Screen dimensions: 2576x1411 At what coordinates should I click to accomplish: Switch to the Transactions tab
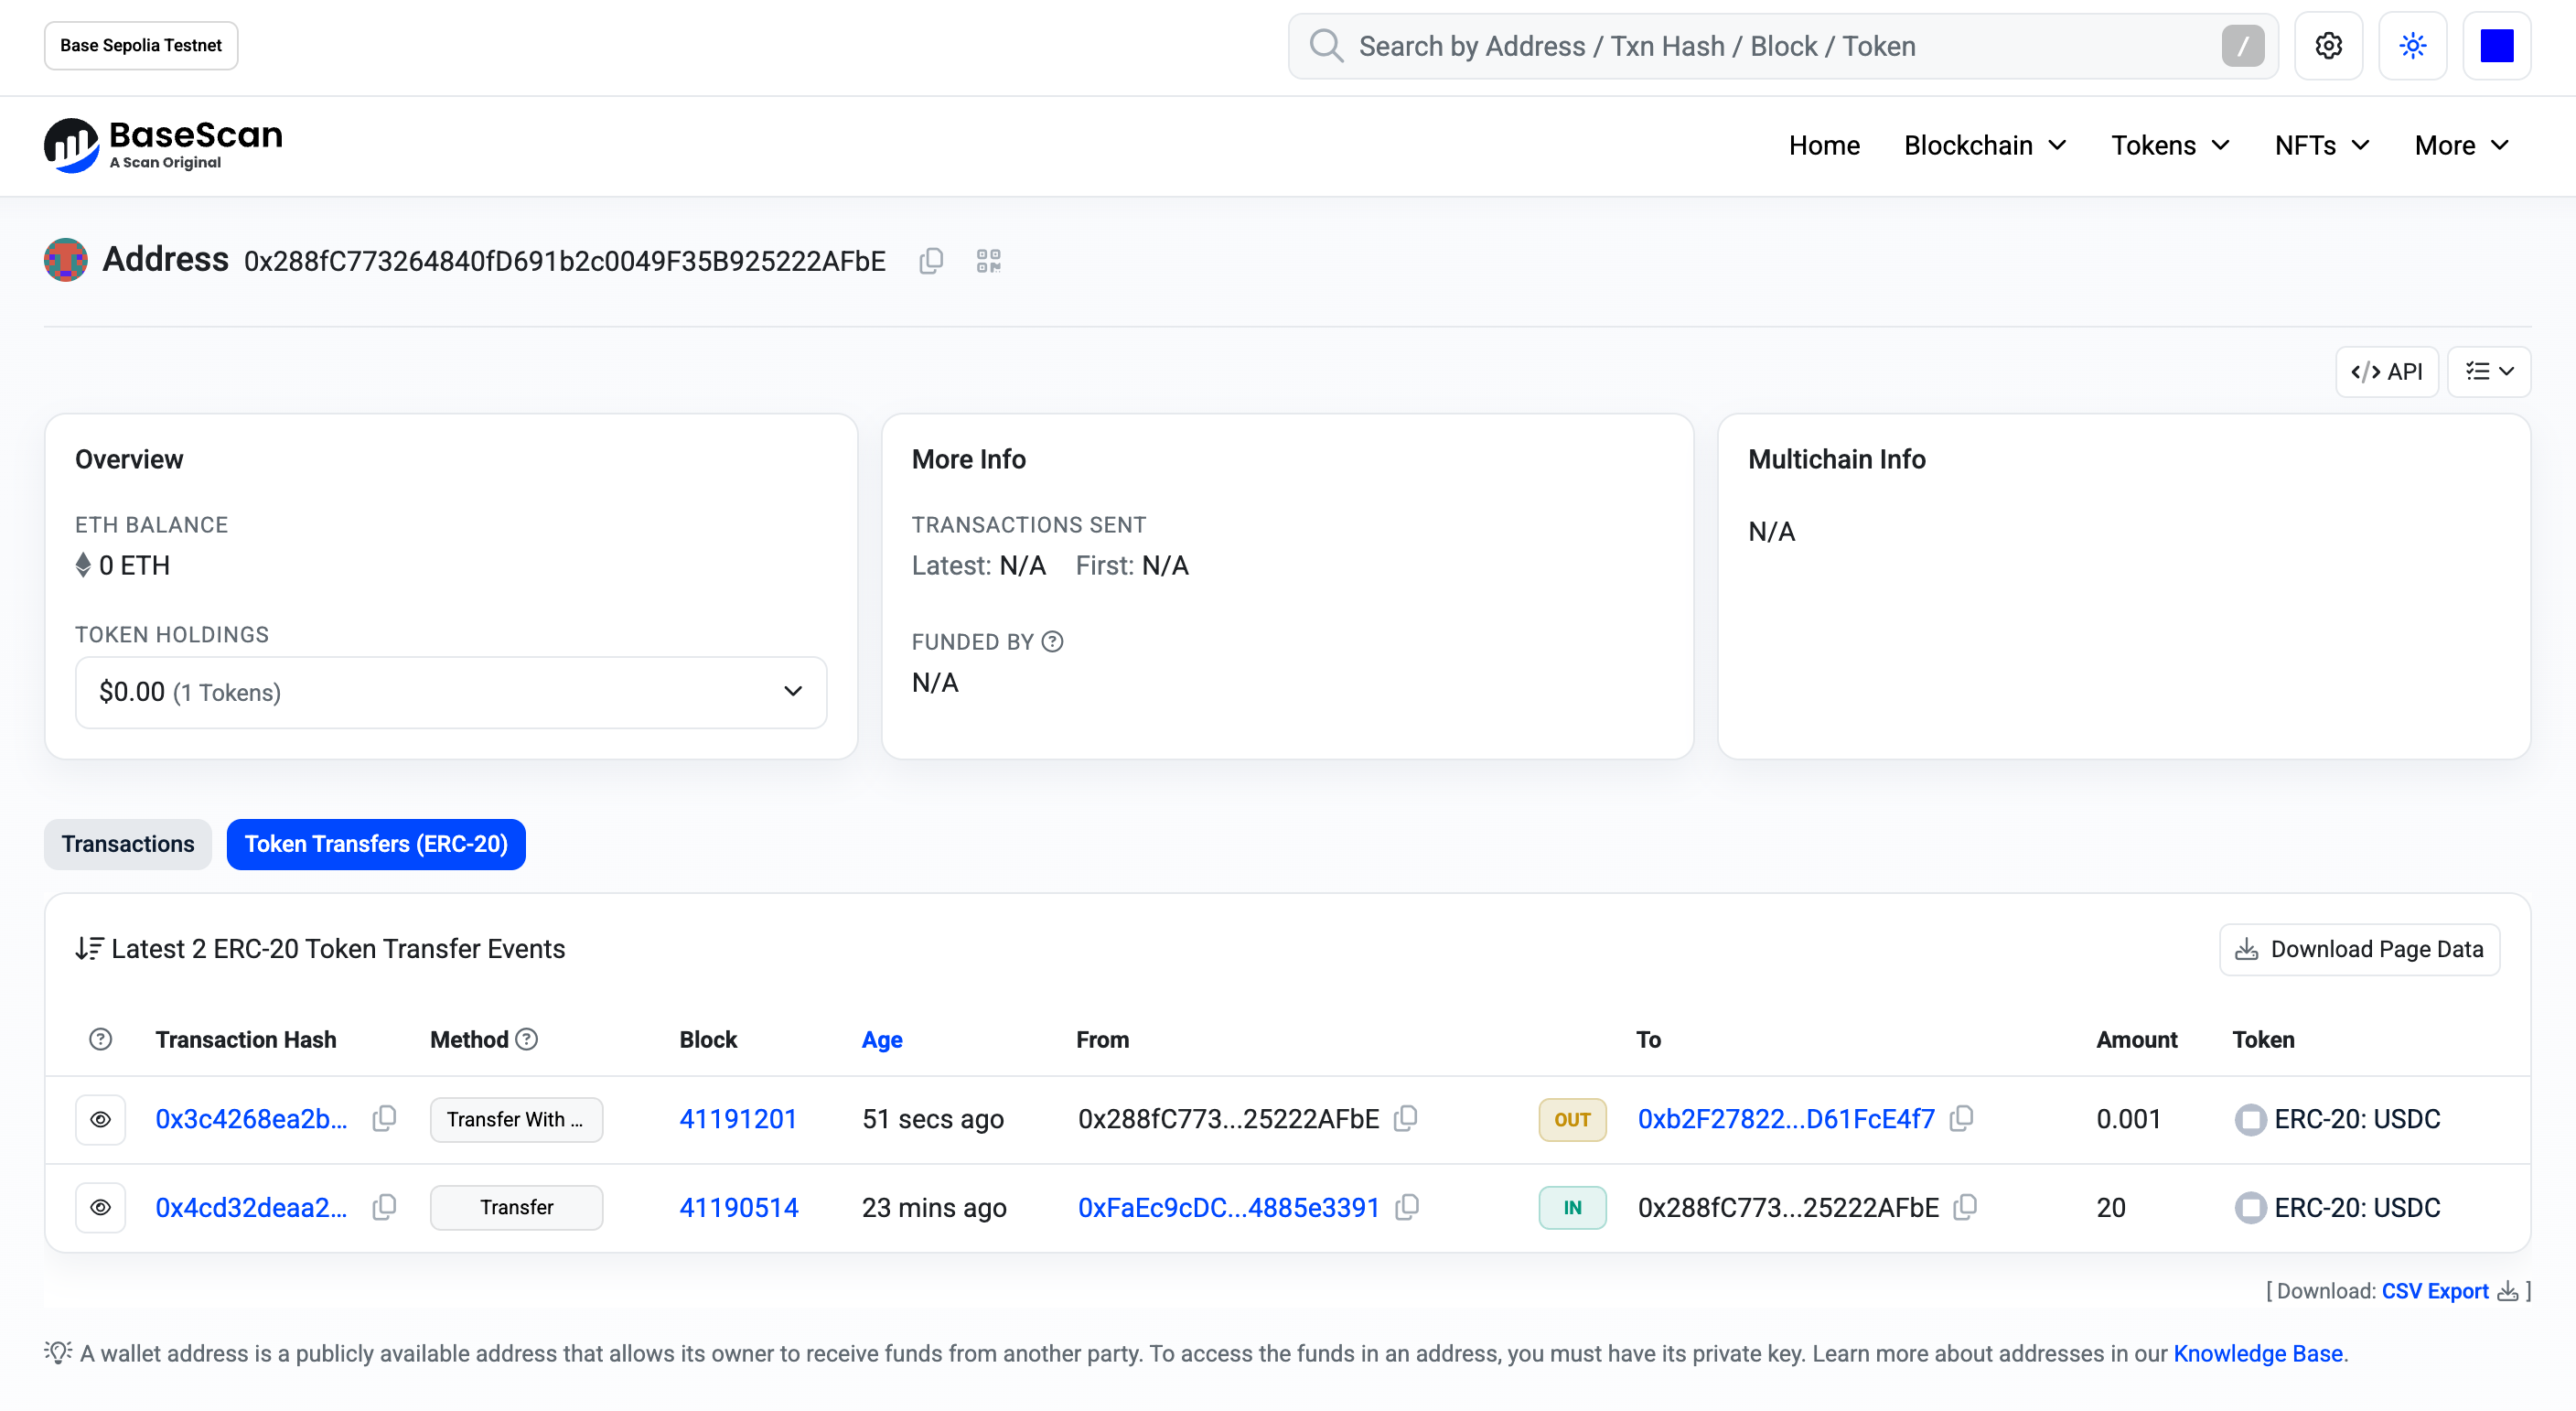pos(128,844)
